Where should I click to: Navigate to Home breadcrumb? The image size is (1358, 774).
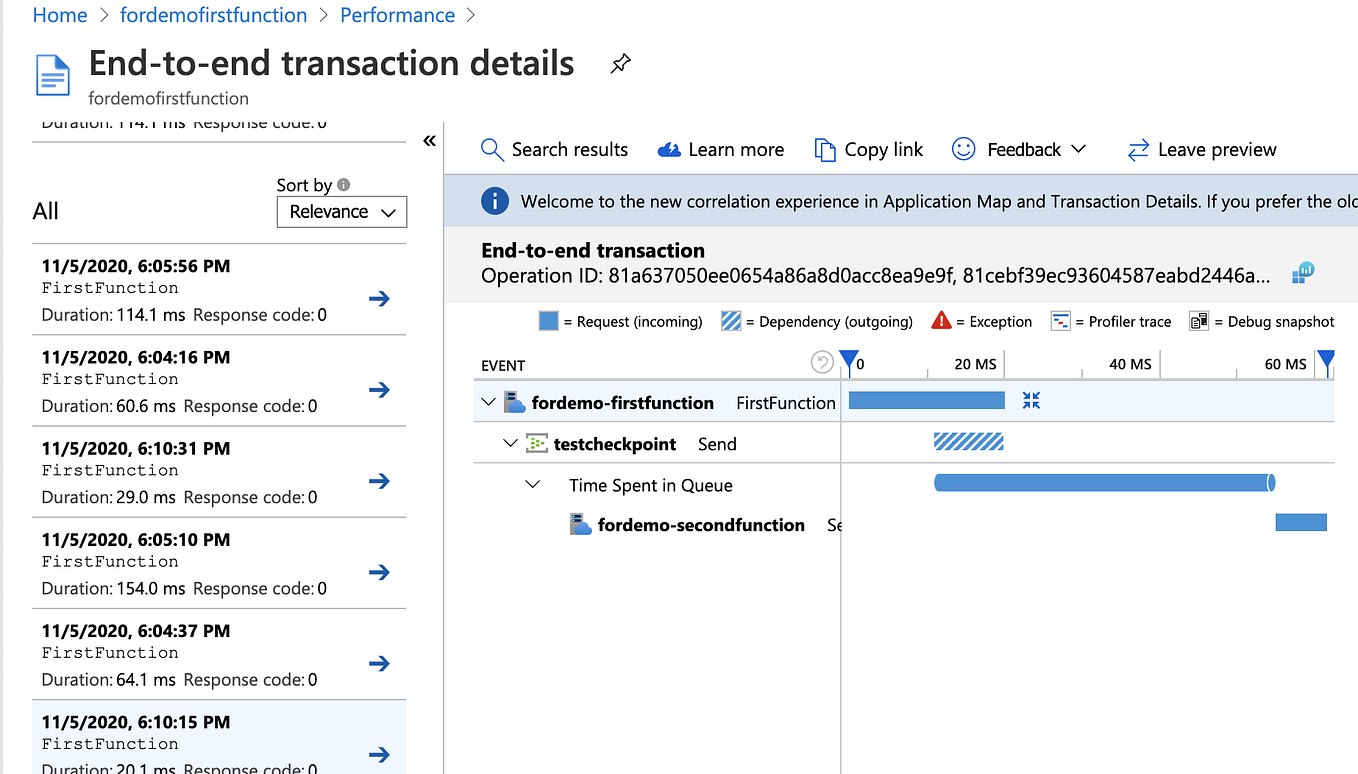coord(59,15)
